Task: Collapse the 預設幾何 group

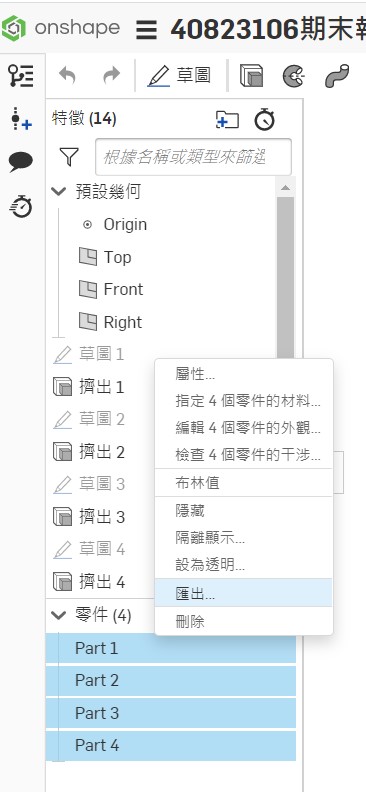Action: tap(59, 191)
